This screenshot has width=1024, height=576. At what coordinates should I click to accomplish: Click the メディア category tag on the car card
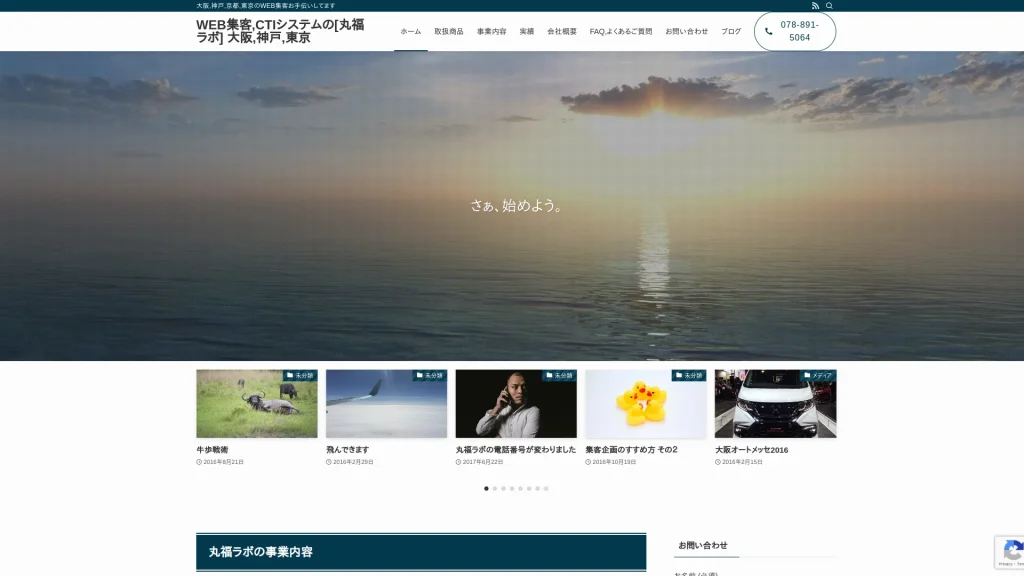pyautogui.click(x=818, y=376)
